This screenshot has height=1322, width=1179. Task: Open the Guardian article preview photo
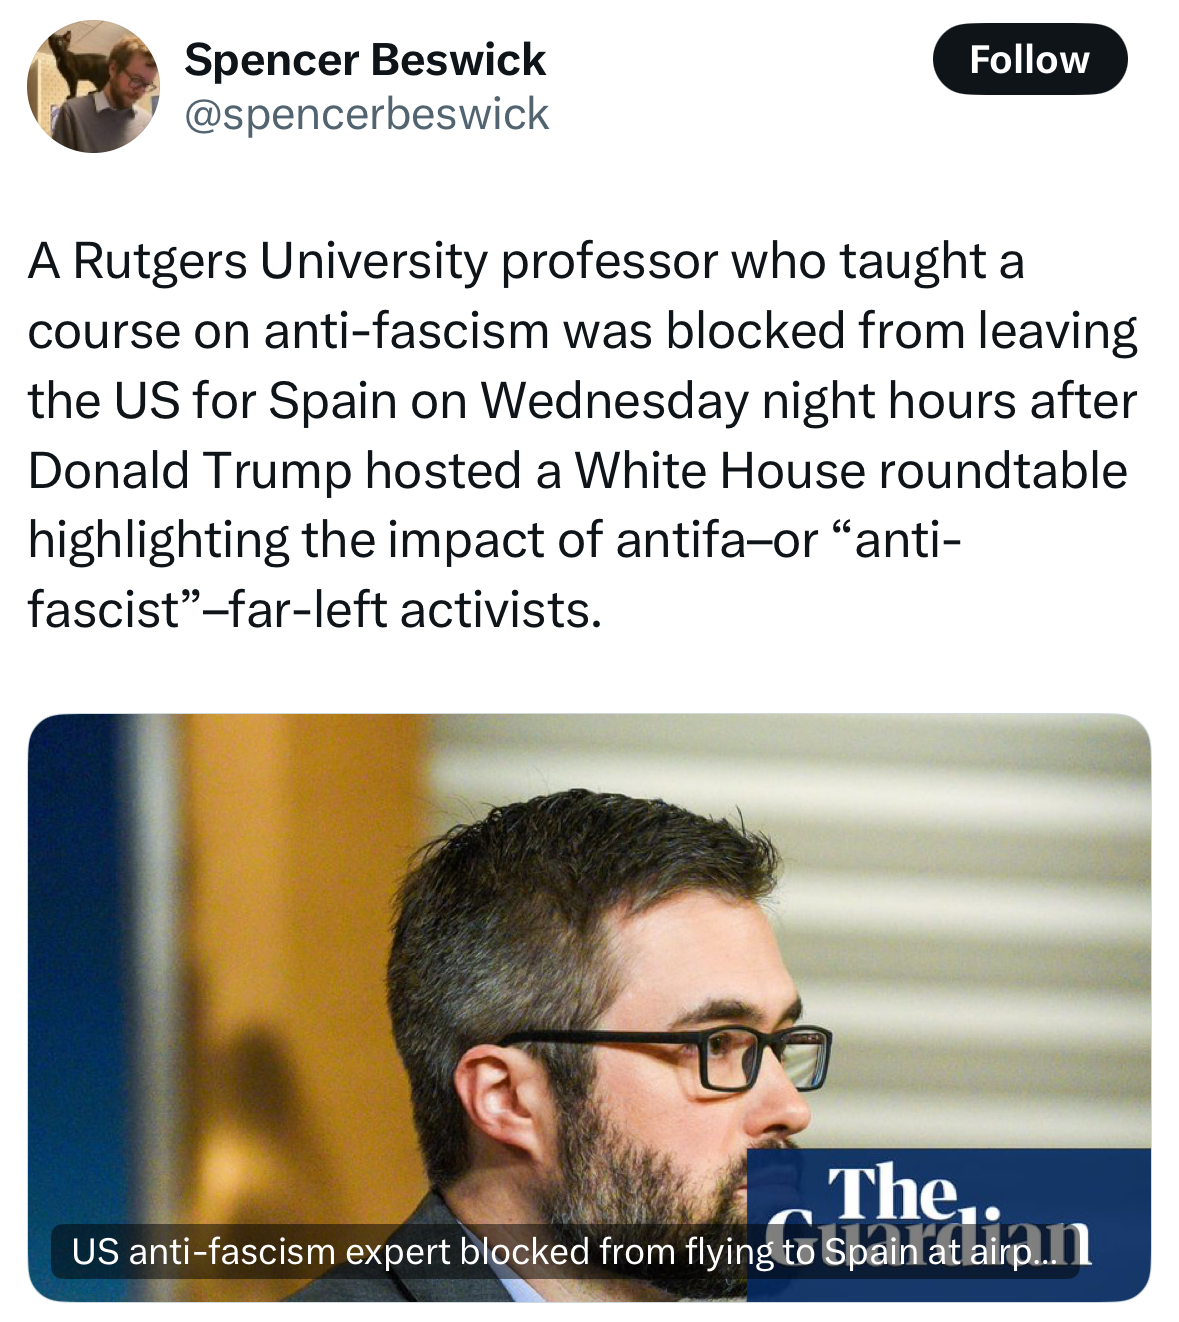tap(589, 1007)
